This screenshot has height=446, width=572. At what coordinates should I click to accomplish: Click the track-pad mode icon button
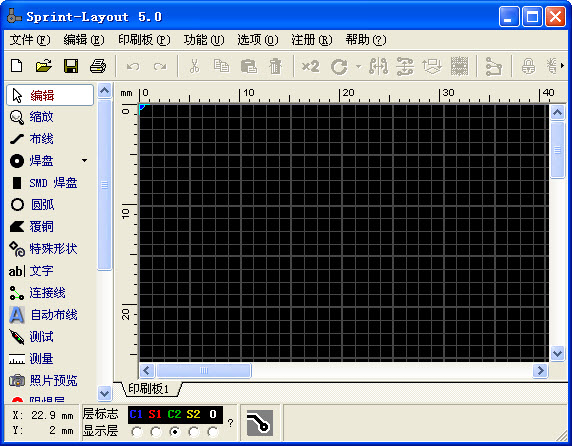pos(259,423)
